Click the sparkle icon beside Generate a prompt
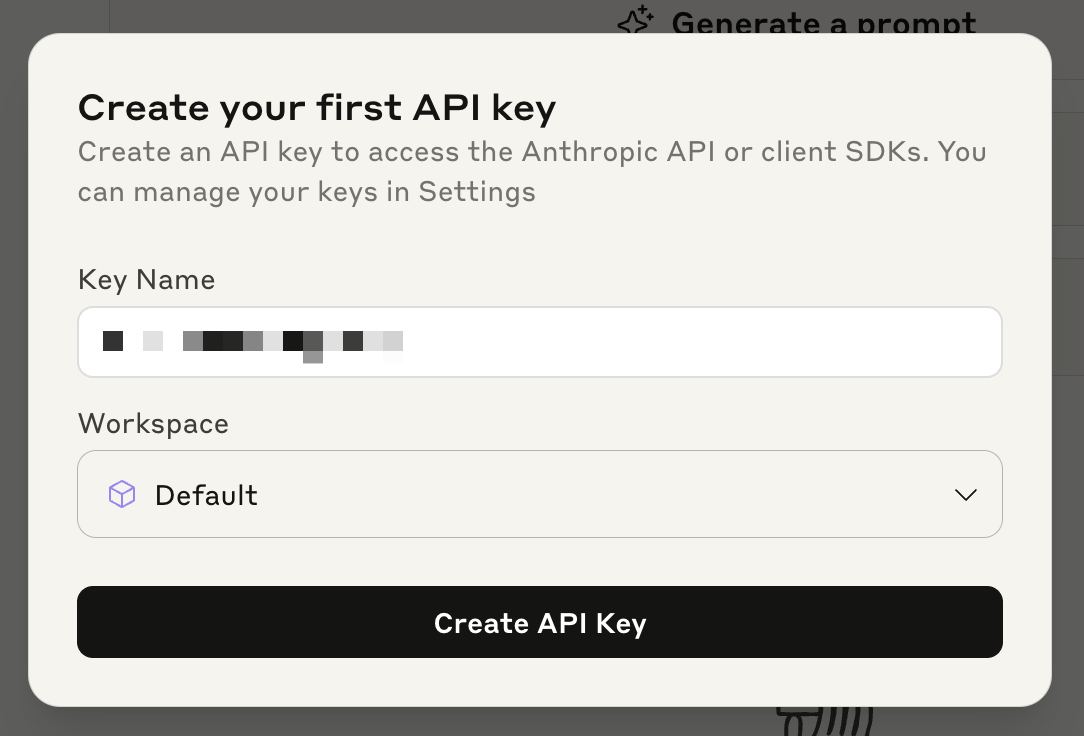Viewport: 1084px width, 736px height. click(635, 21)
